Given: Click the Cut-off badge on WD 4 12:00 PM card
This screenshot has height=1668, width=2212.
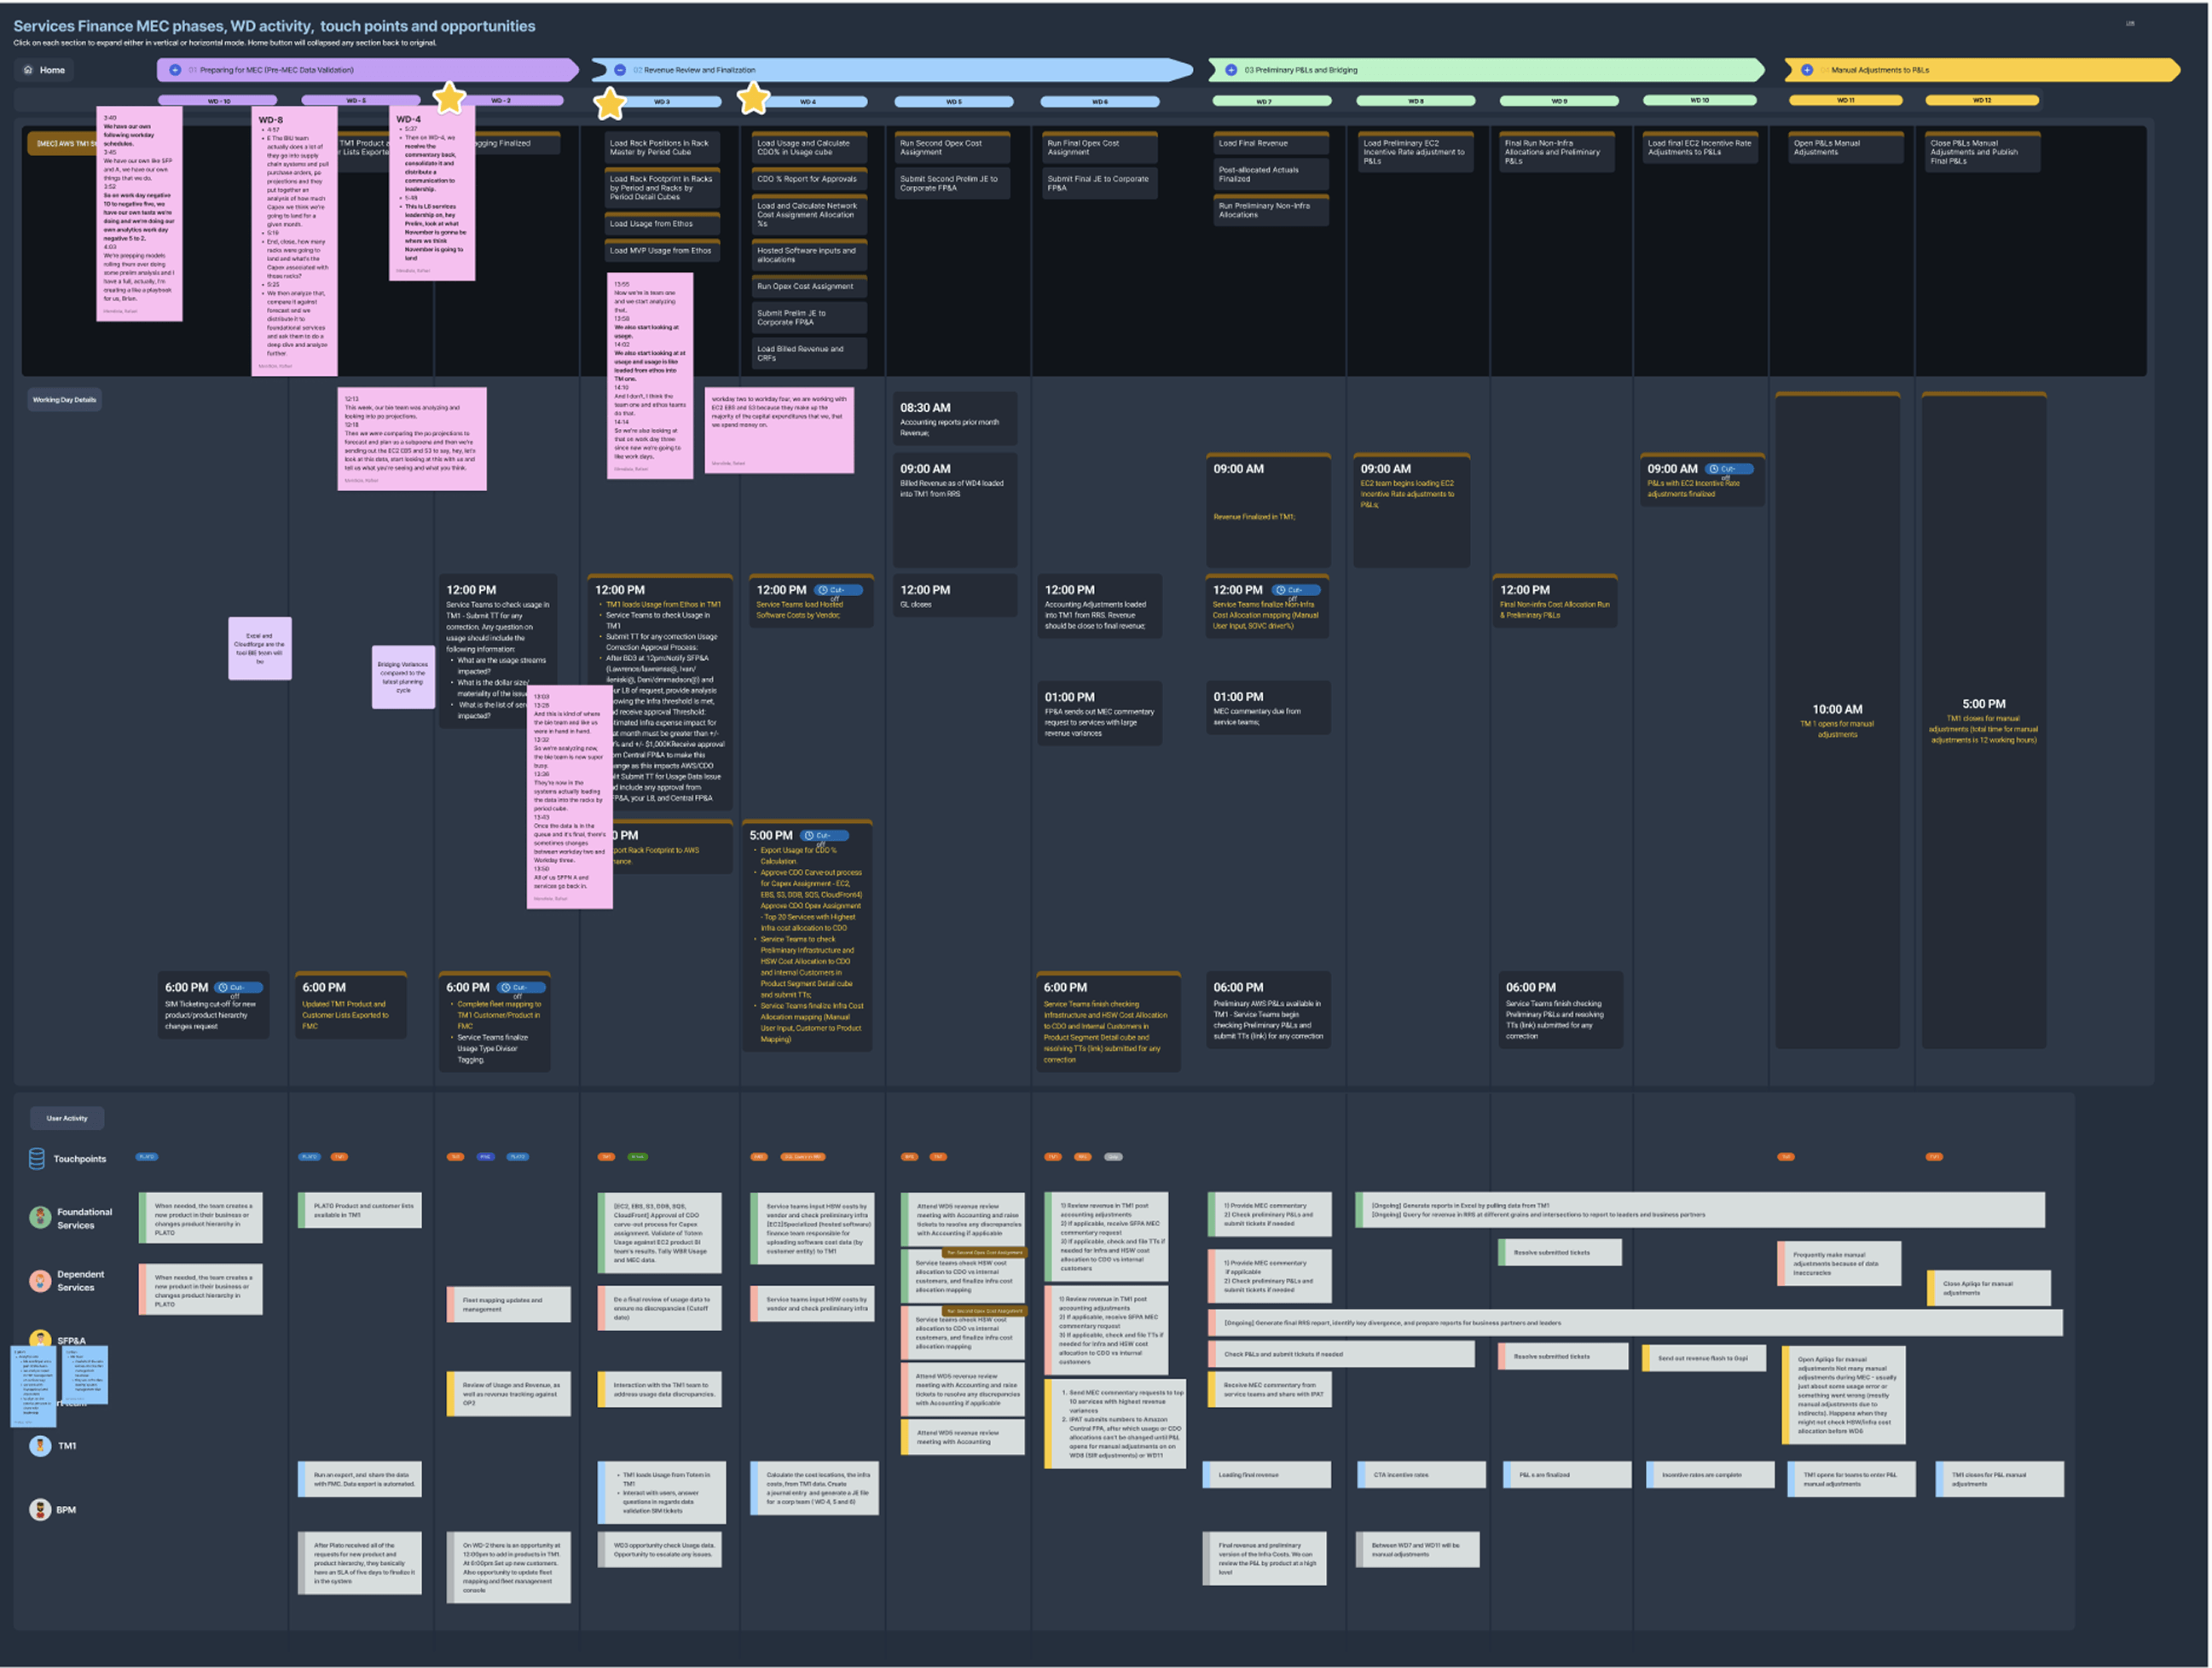Looking at the screenshot, I should 838,590.
